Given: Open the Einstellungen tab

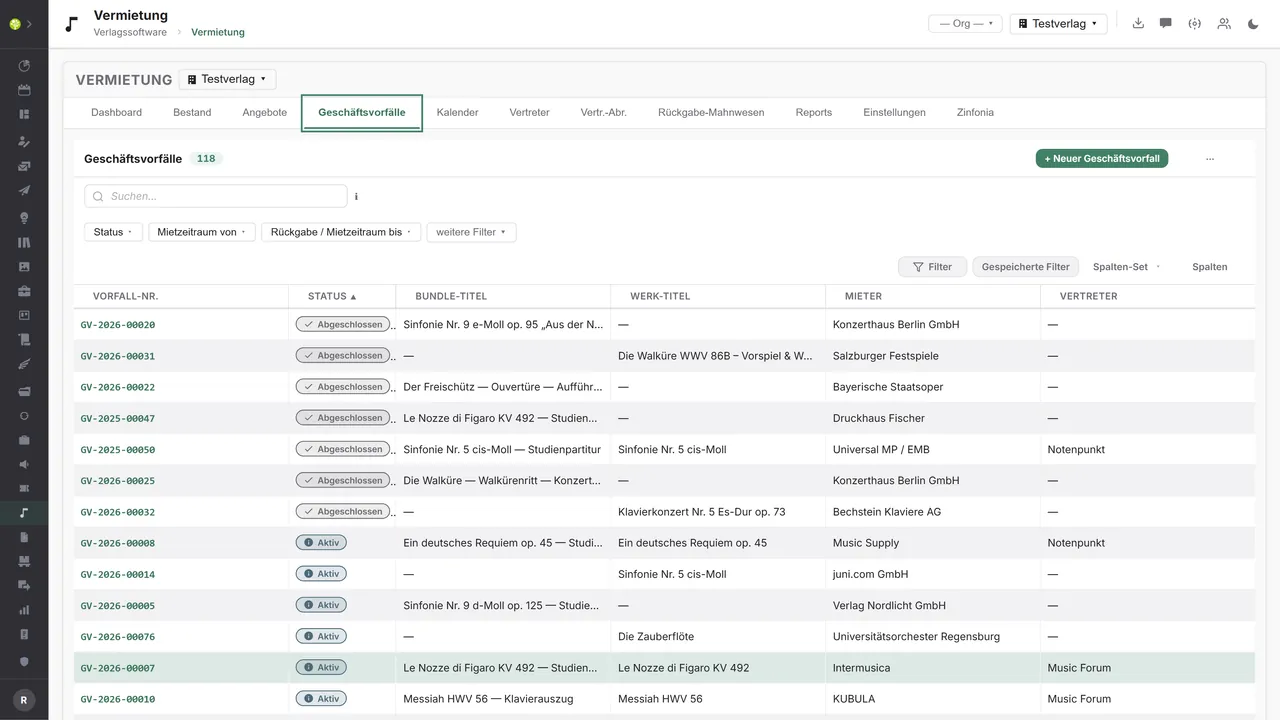Looking at the screenshot, I should pos(895,112).
